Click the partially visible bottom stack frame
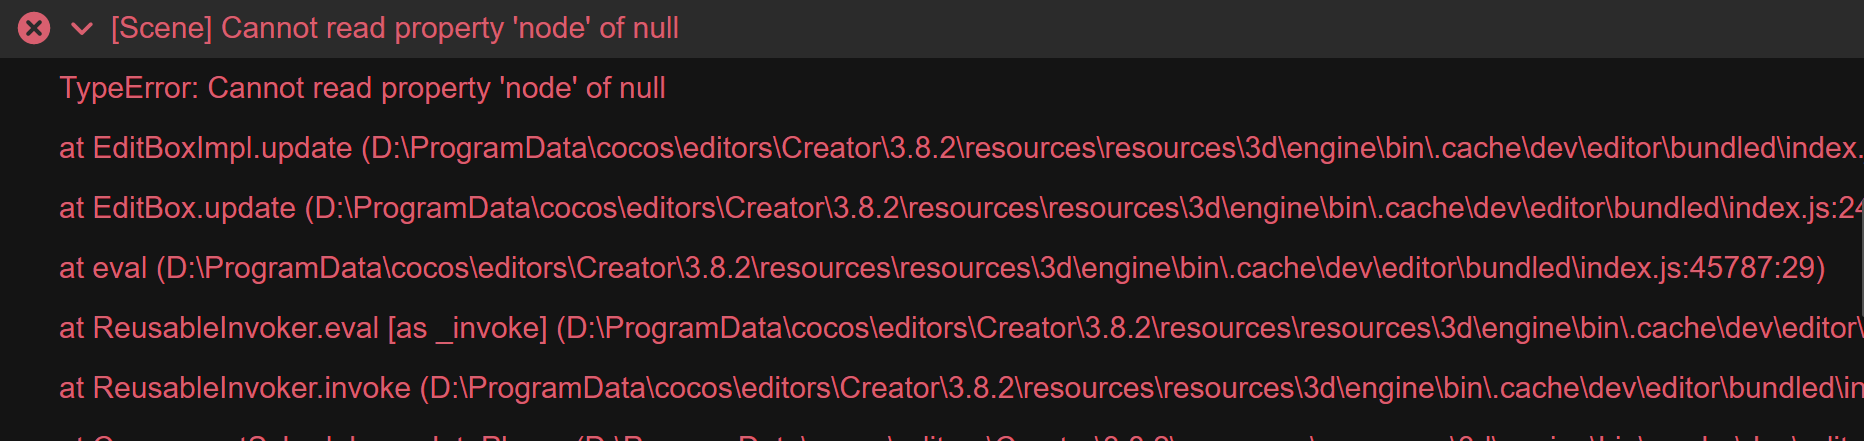 pos(900,435)
